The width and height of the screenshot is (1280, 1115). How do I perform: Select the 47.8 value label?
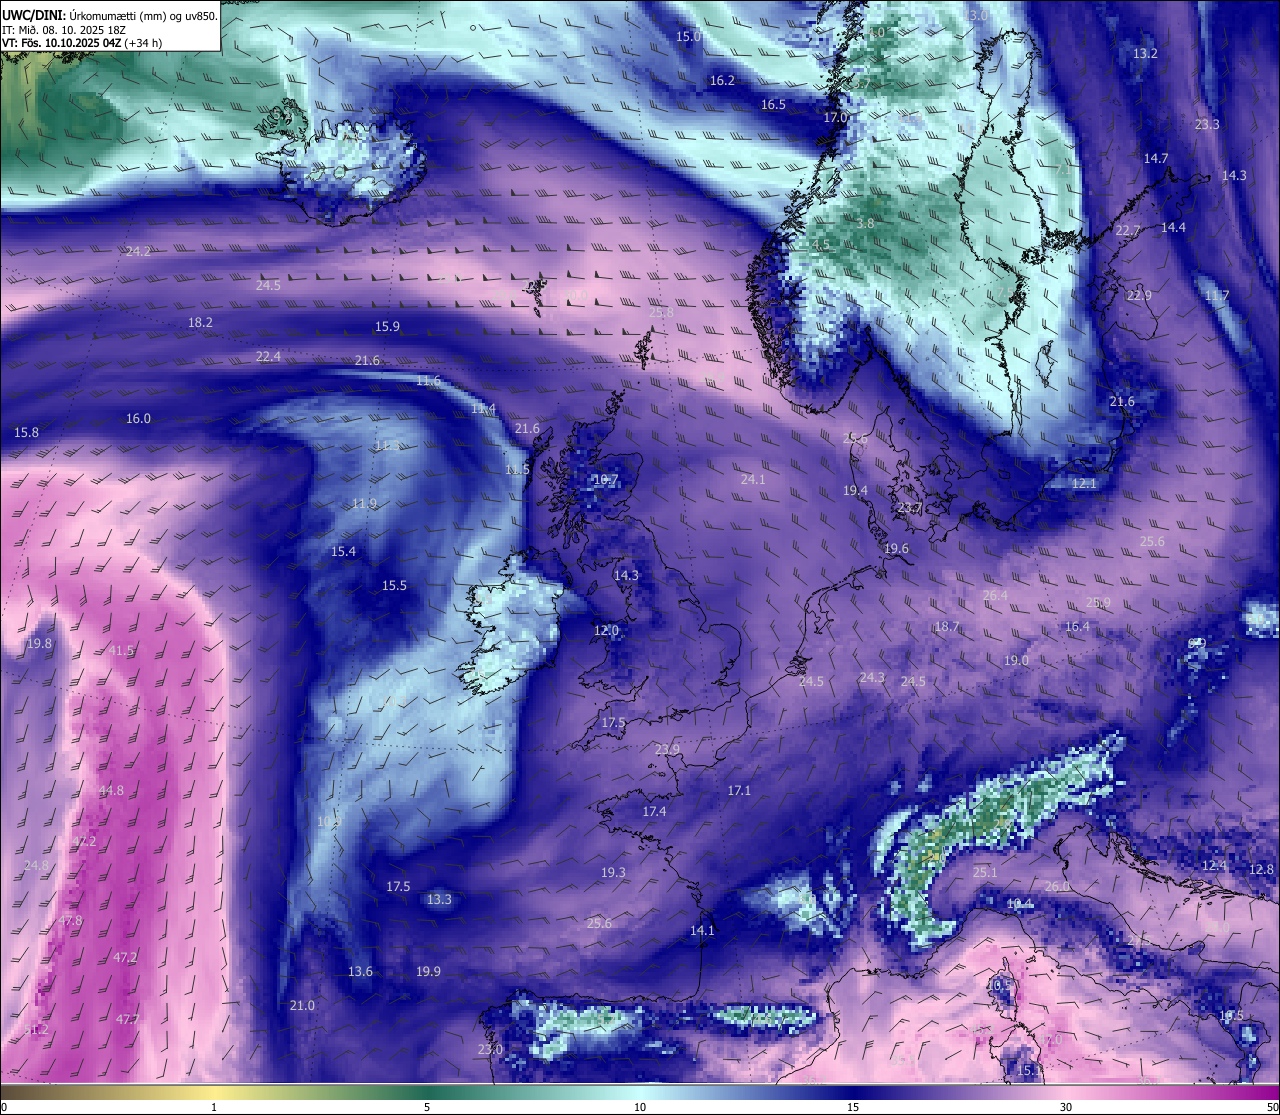[70, 920]
